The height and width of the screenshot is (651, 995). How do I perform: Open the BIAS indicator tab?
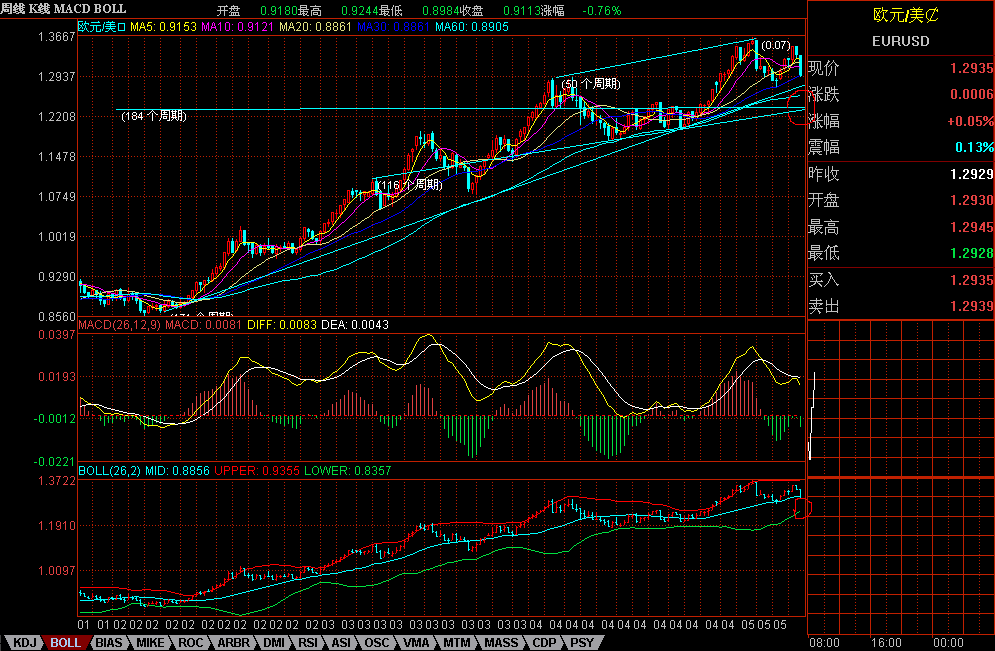pyautogui.click(x=111, y=642)
